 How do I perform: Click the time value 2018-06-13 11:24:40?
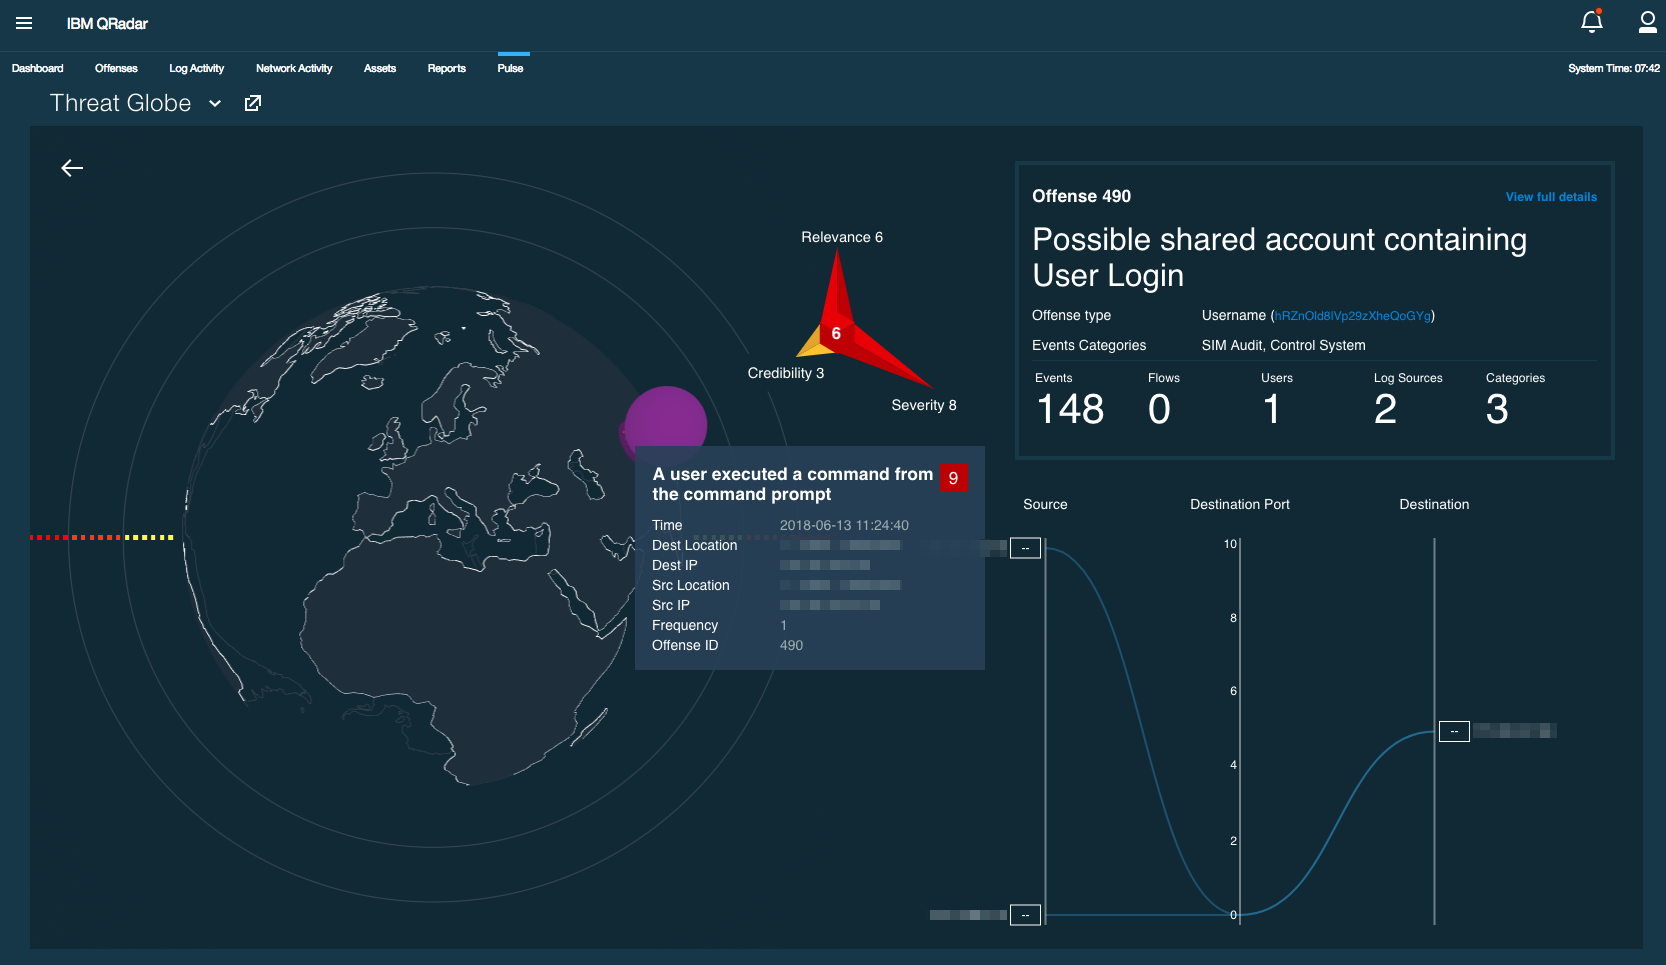(x=844, y=525)
